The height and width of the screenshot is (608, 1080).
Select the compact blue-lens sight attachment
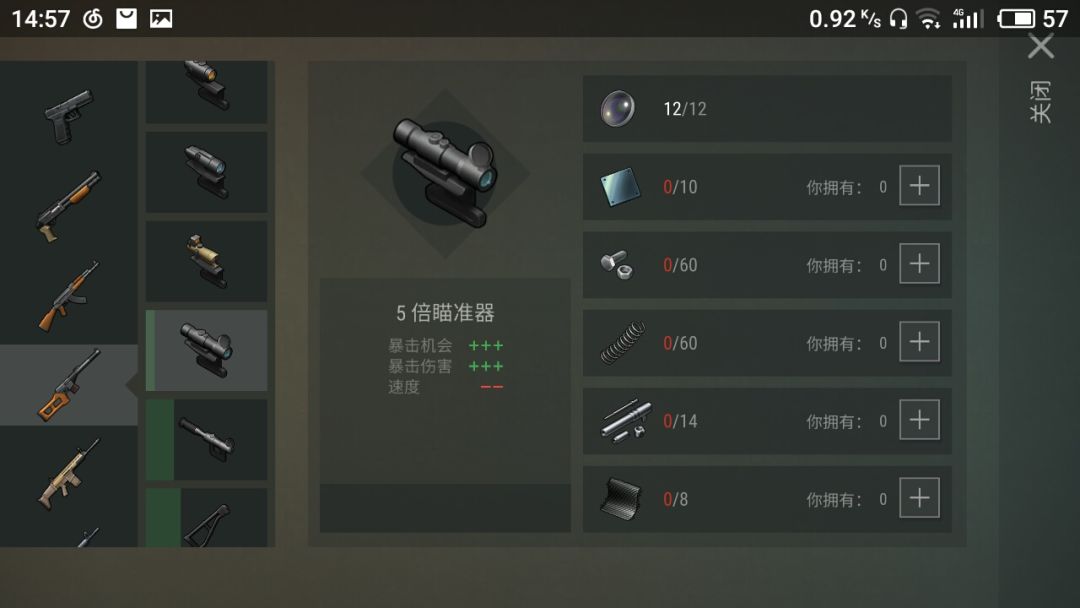207,172
